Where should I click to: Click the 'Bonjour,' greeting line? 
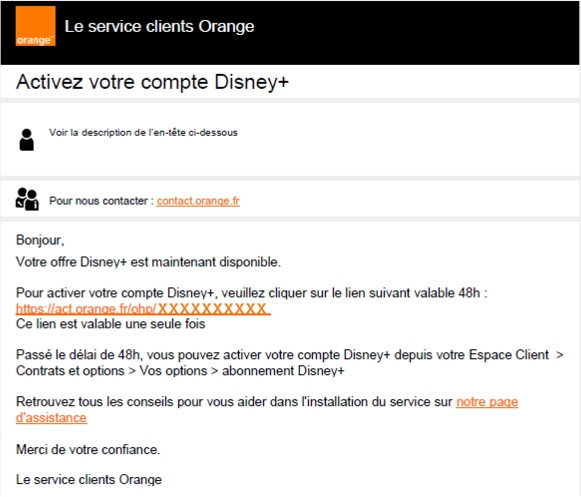[40, 240]
